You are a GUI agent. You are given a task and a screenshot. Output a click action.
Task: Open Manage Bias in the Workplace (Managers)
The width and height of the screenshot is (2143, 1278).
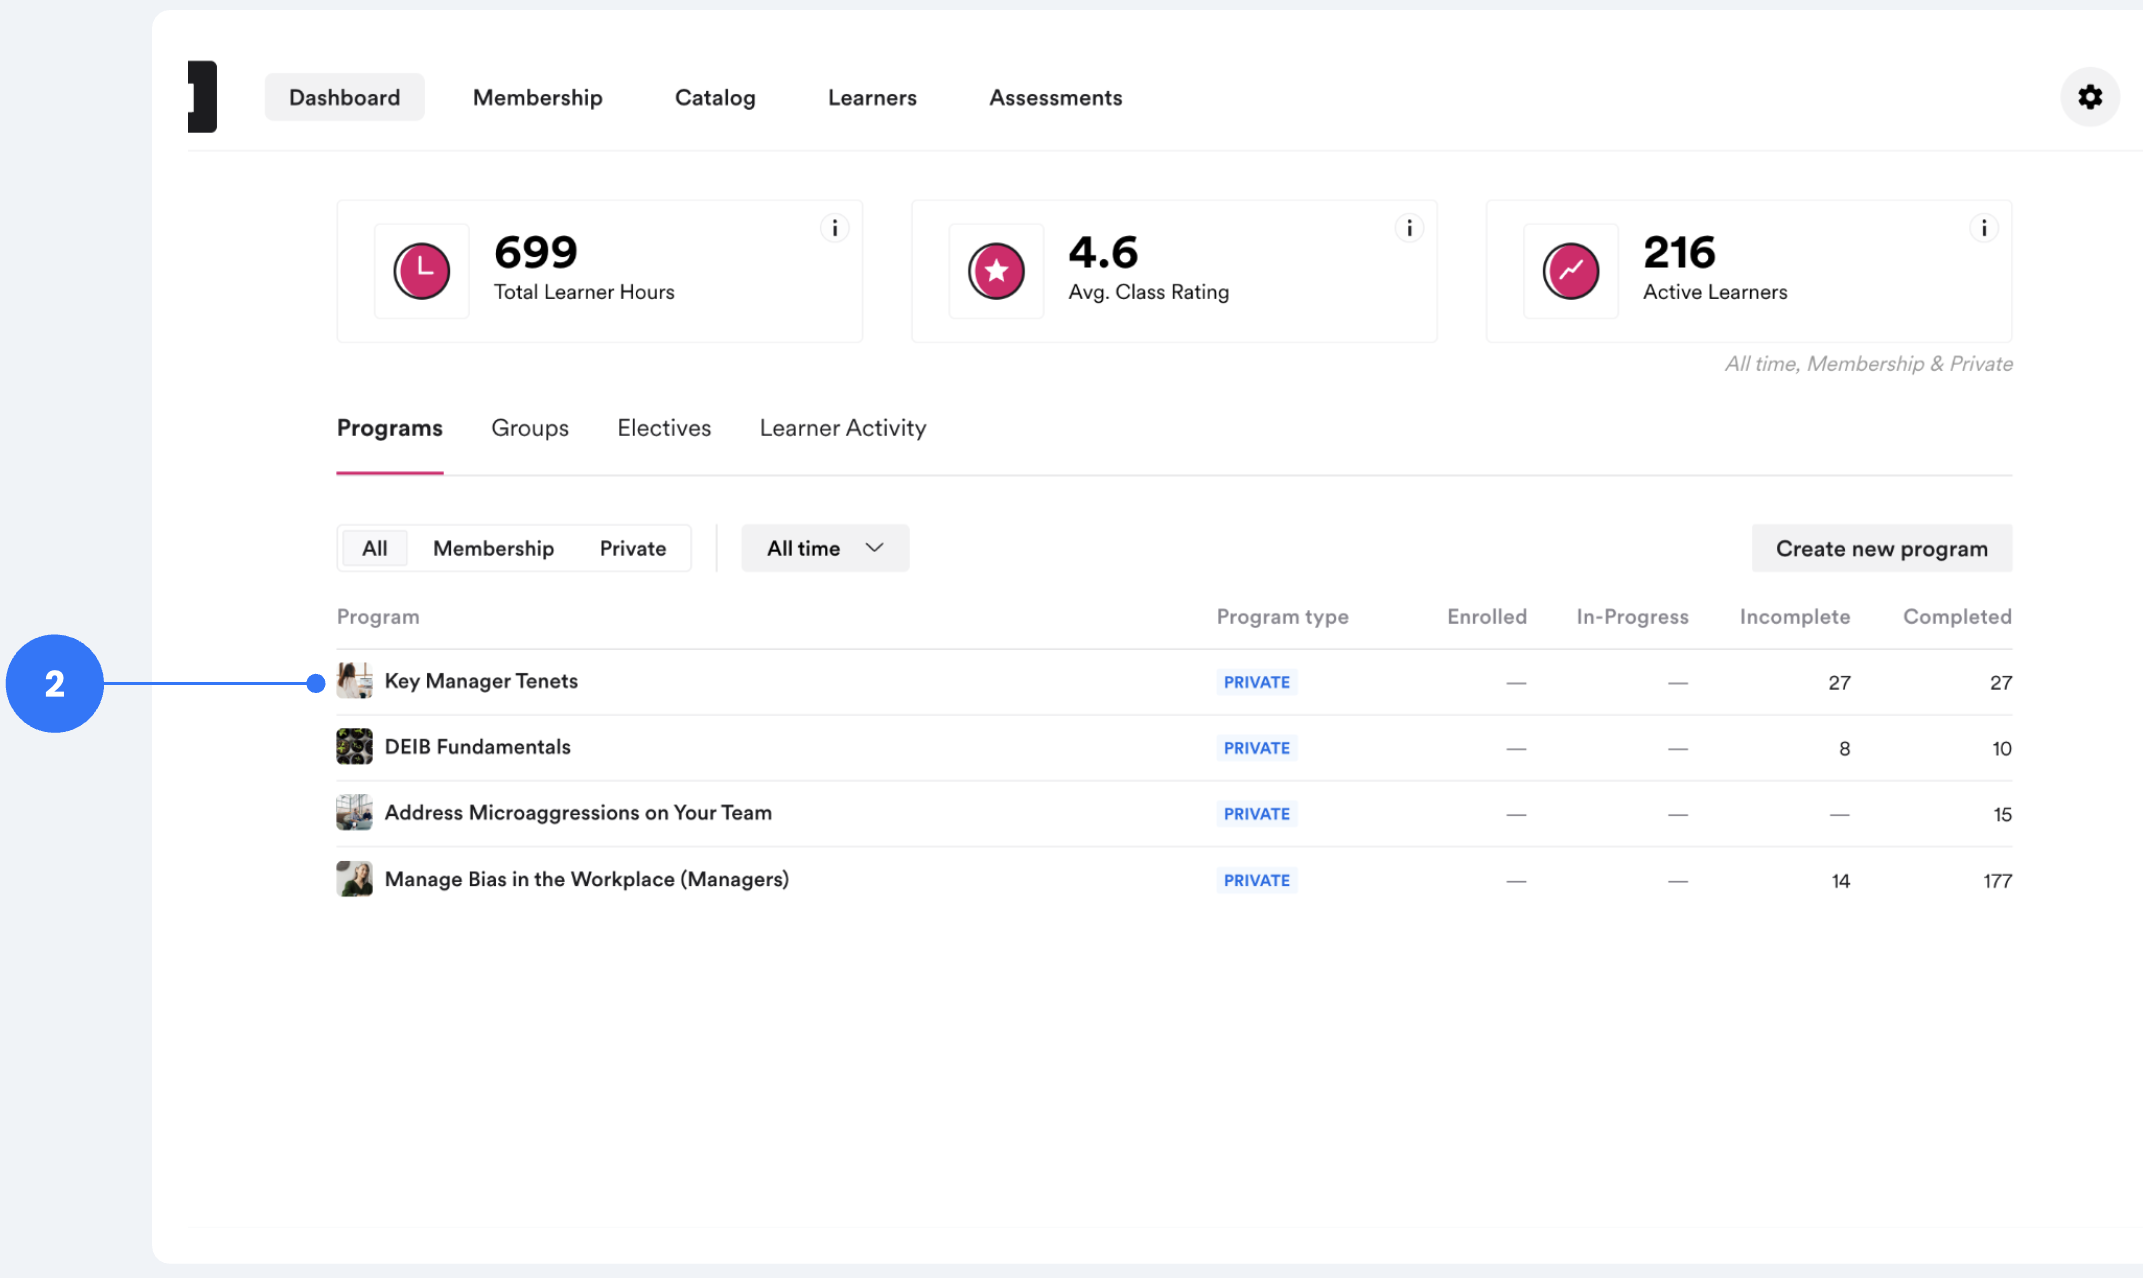click(x=587, y=879)
